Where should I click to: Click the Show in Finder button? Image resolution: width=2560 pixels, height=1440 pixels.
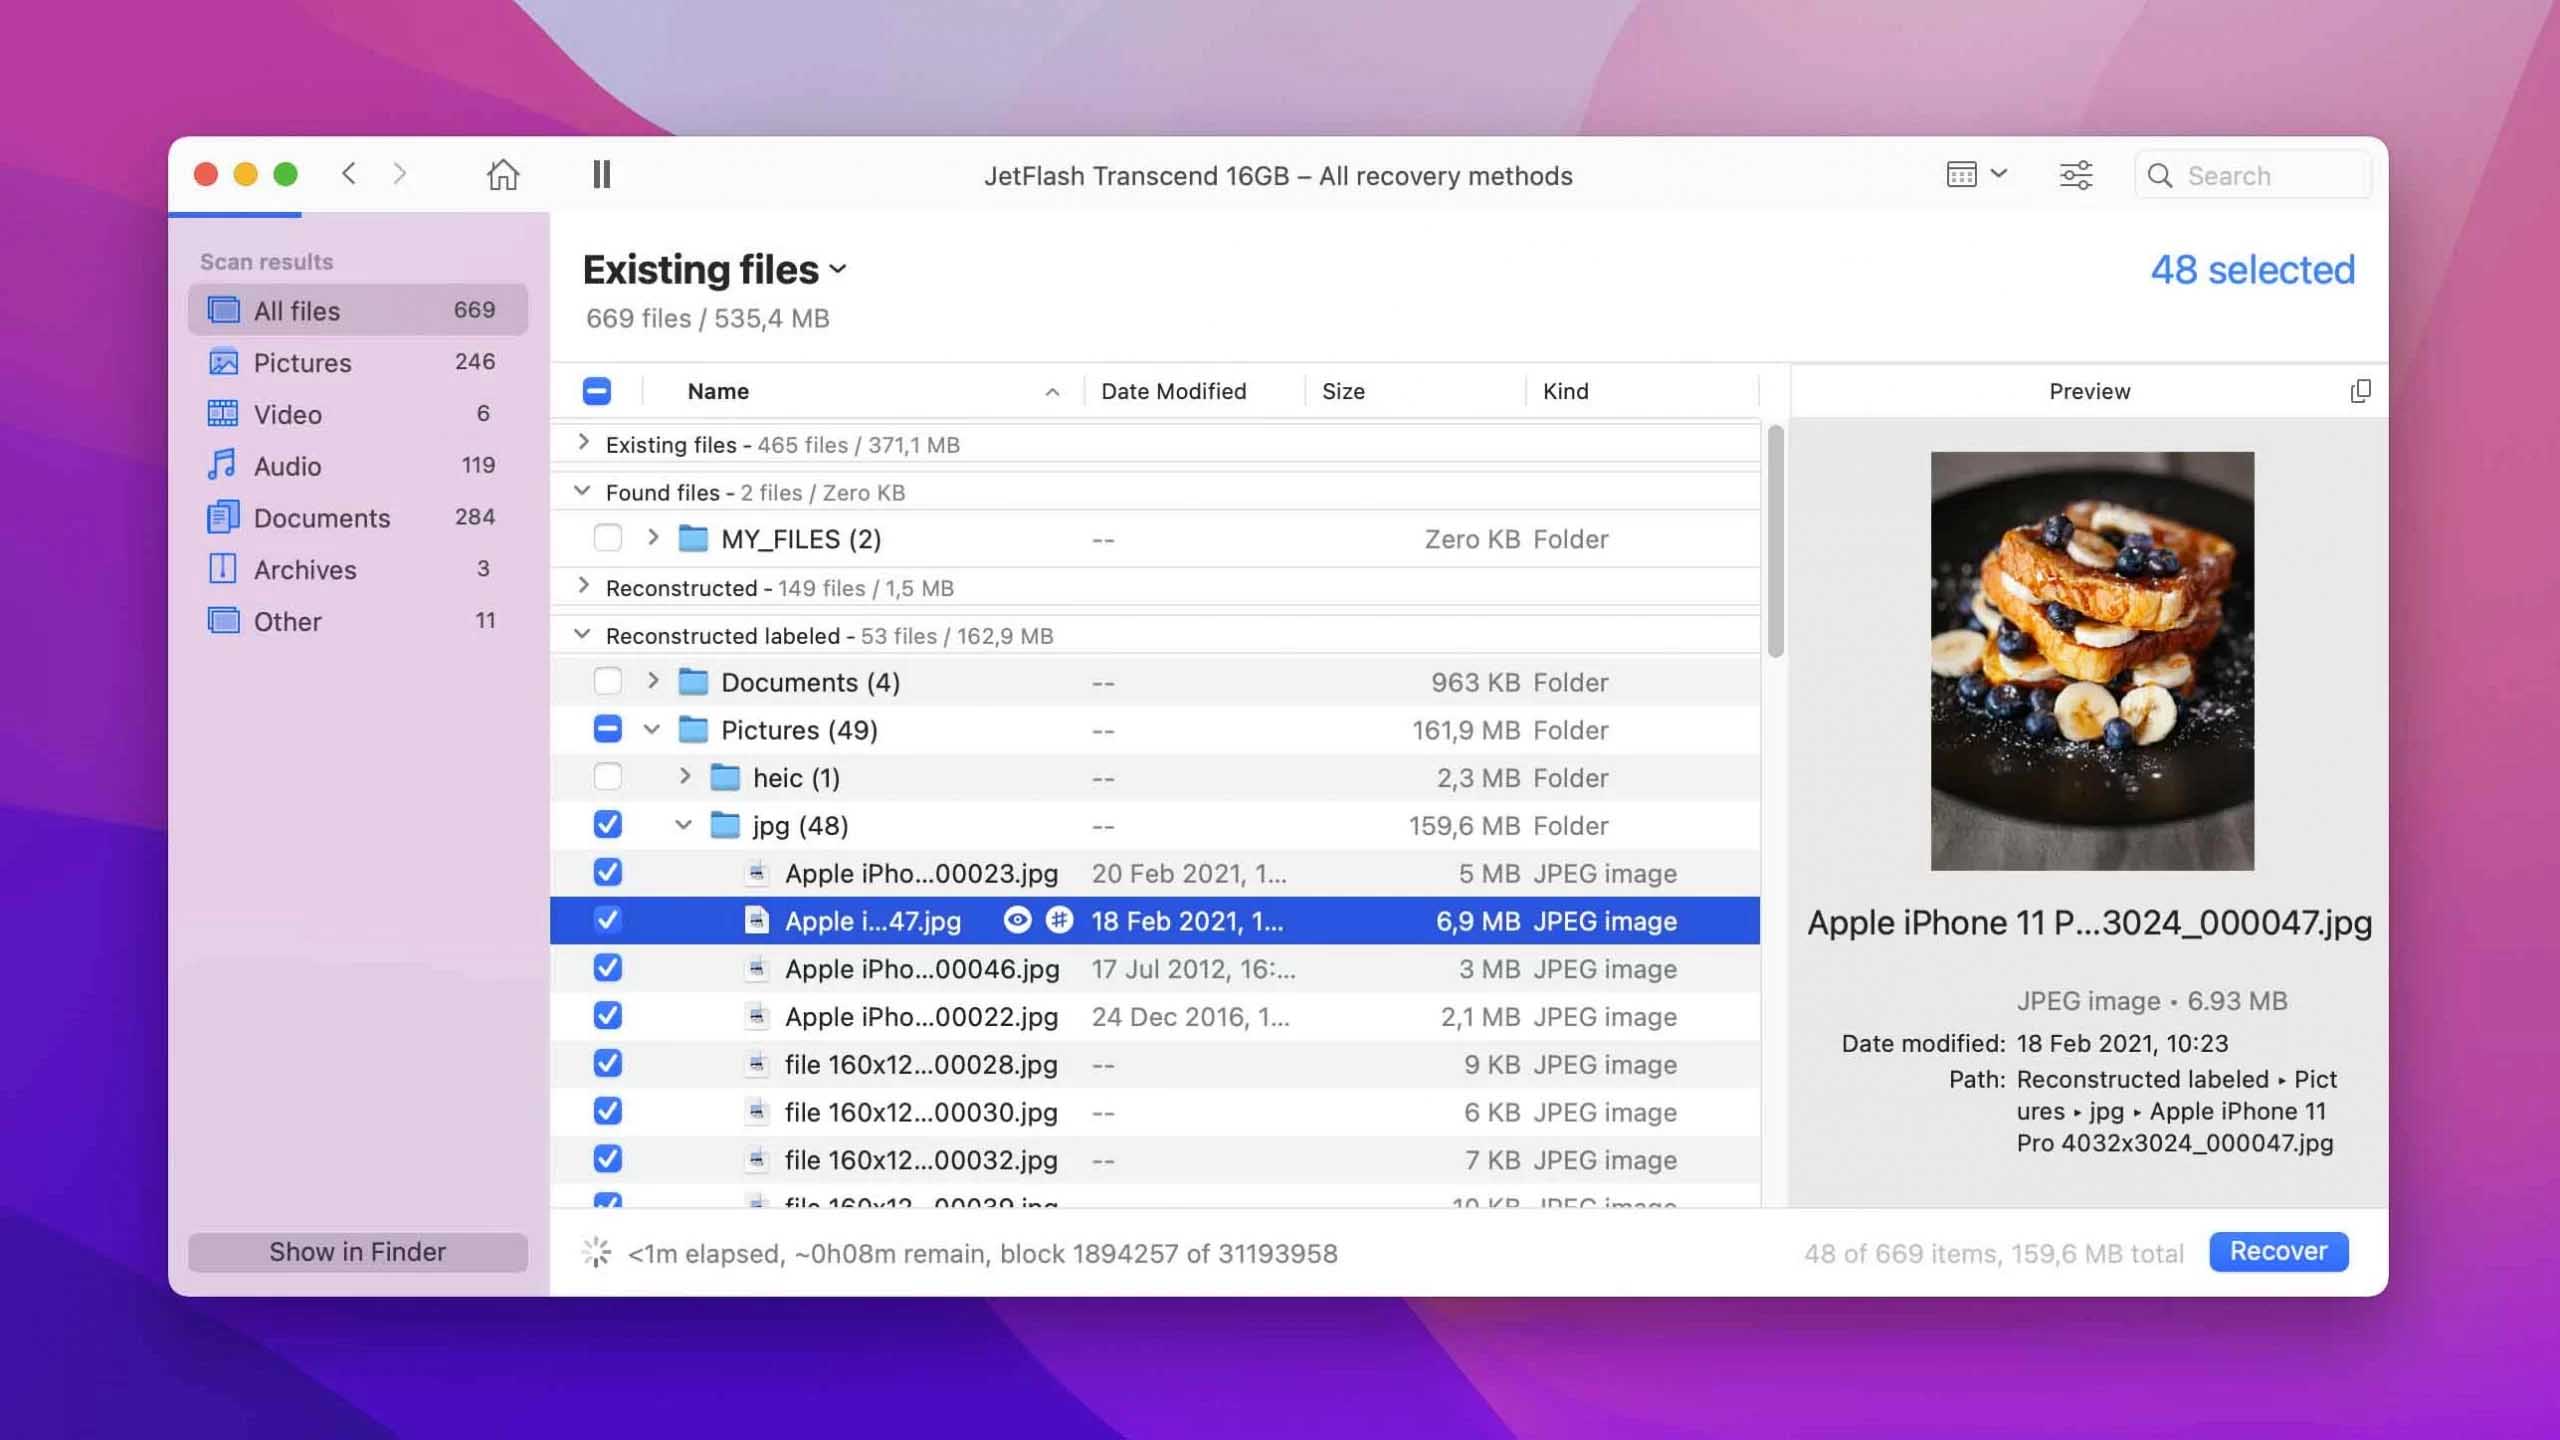[x=357, y=1250]
